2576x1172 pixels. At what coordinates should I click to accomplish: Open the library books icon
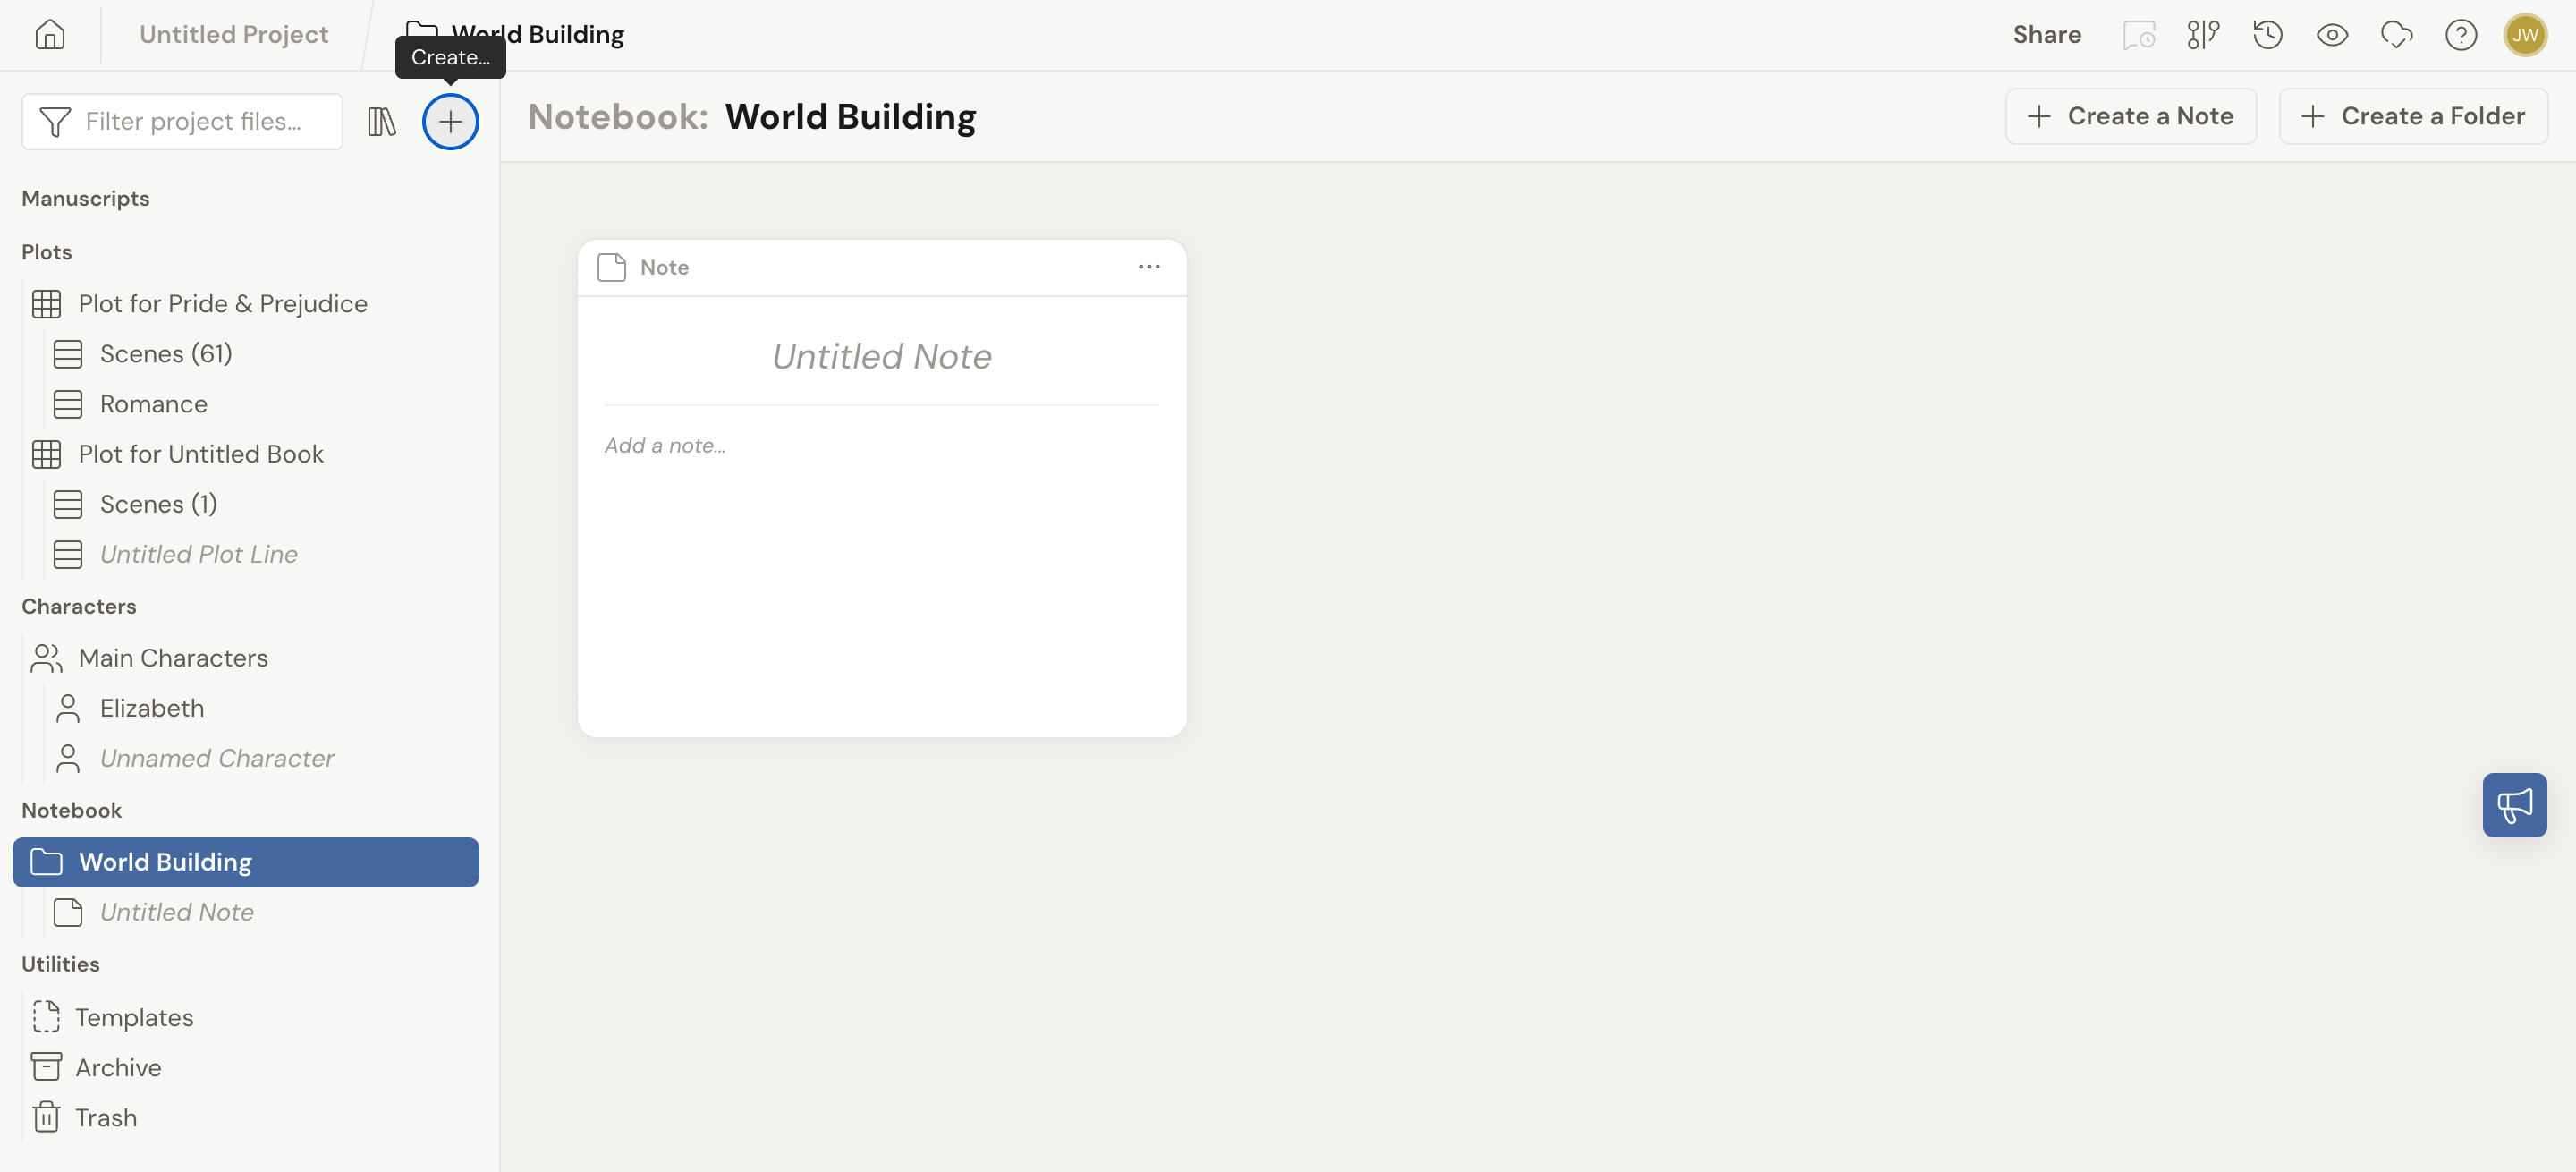[381, 122]
